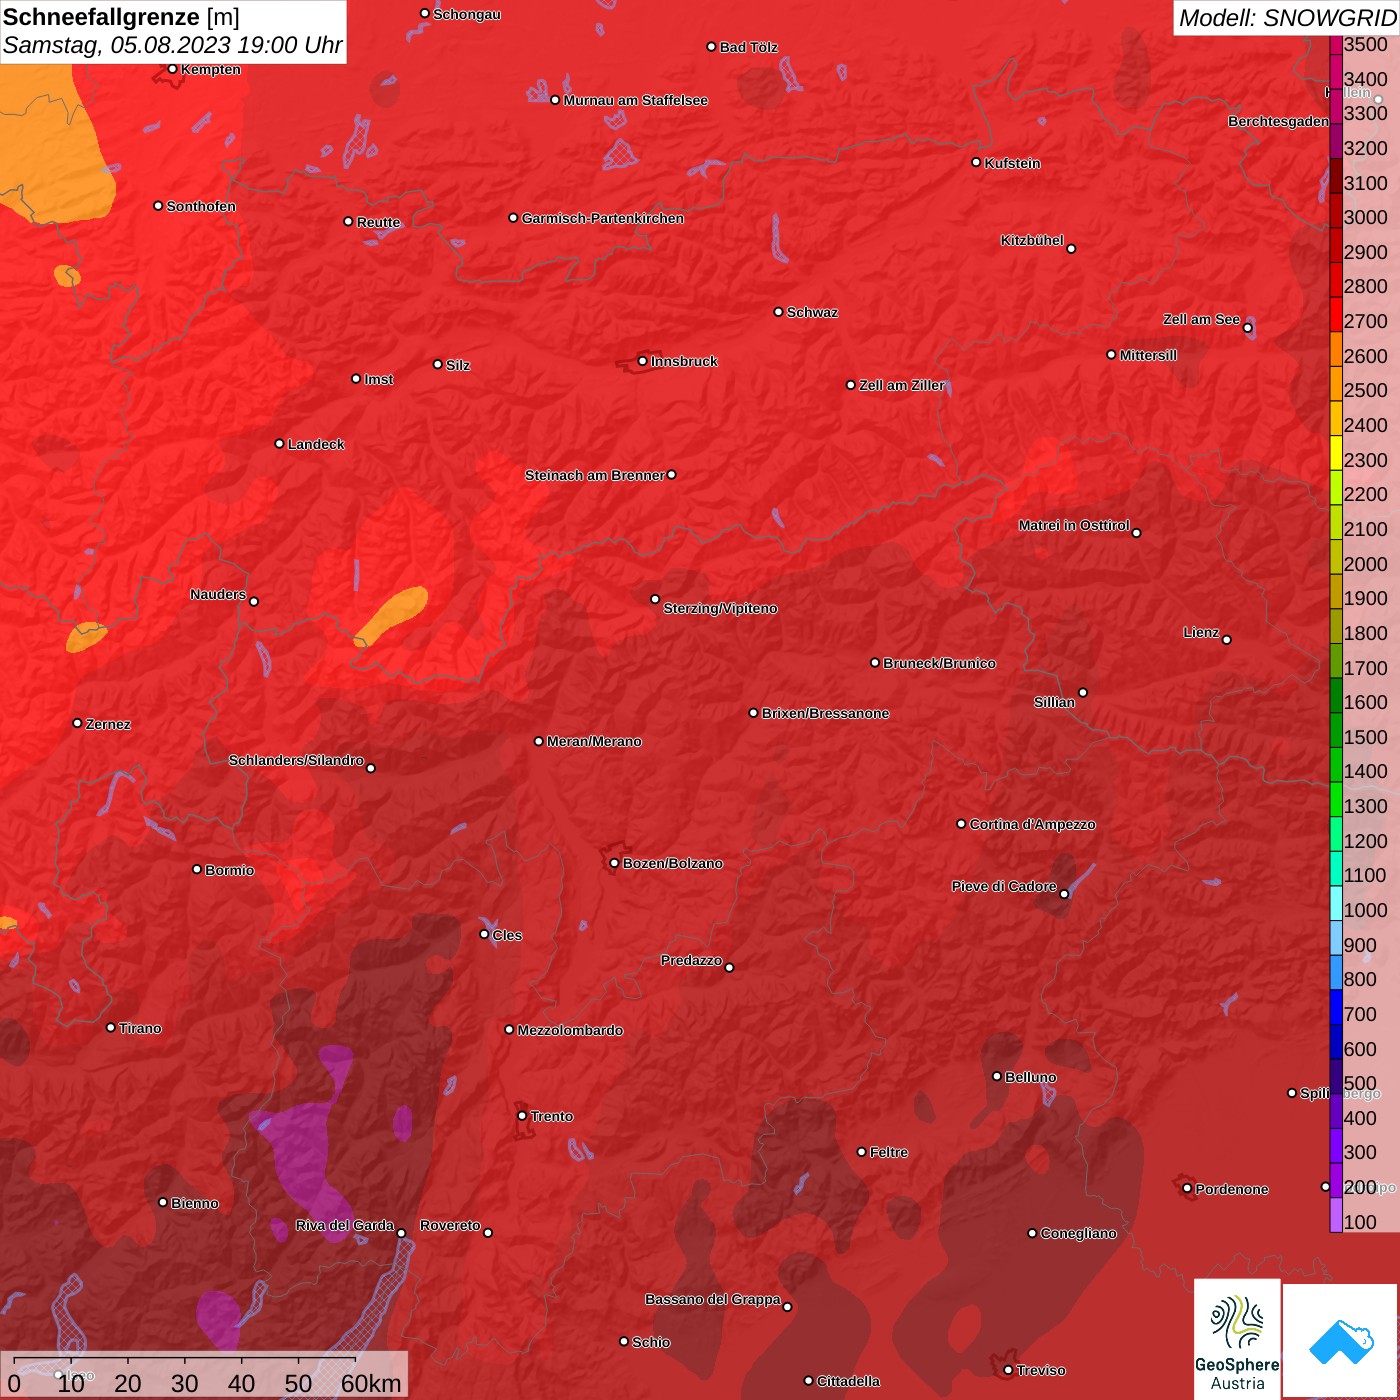Select the Bad Tölz label
The width and height of the screenshot is (1400, 1400).
click(748, 47)
